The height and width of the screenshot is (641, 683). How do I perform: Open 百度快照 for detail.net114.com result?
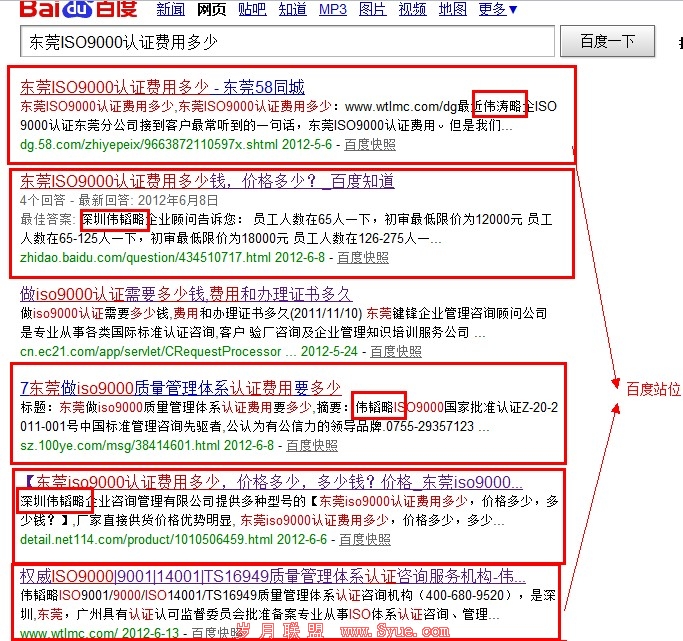click(x=365, y=539)
